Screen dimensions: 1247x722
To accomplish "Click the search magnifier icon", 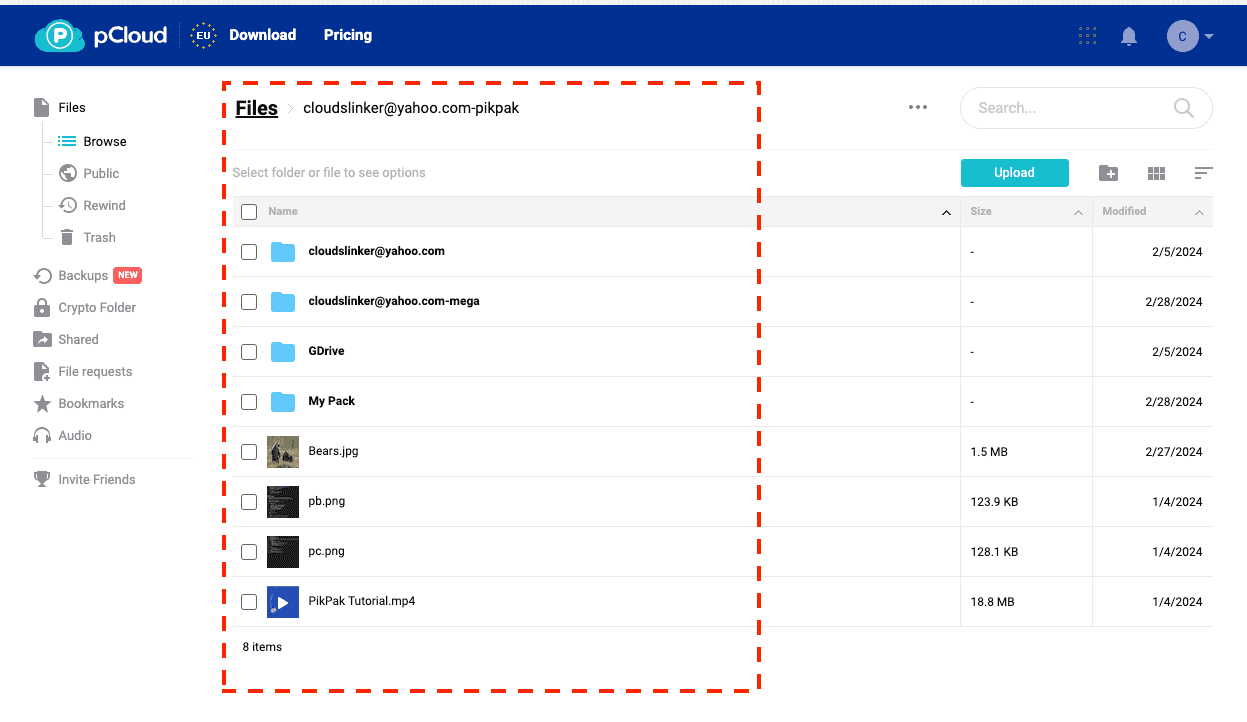I will (1183, 108).
